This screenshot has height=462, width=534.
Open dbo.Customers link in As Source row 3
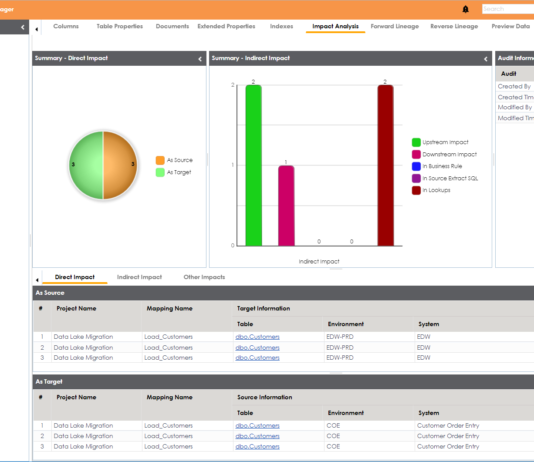(257, 358)
